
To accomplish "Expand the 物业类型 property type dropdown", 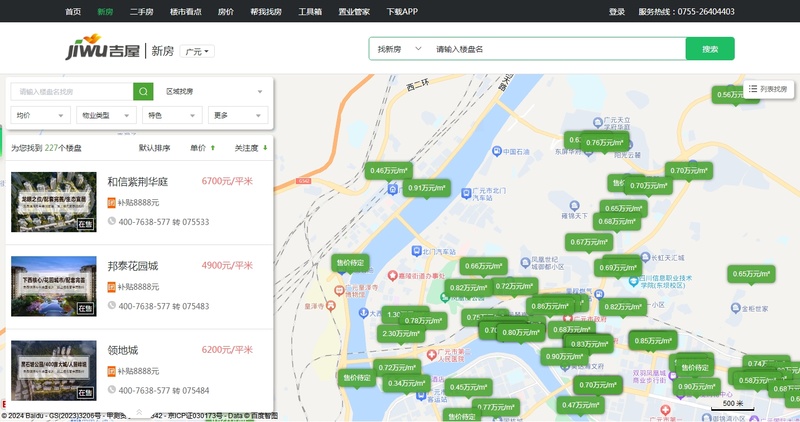I will click(105, 116).
